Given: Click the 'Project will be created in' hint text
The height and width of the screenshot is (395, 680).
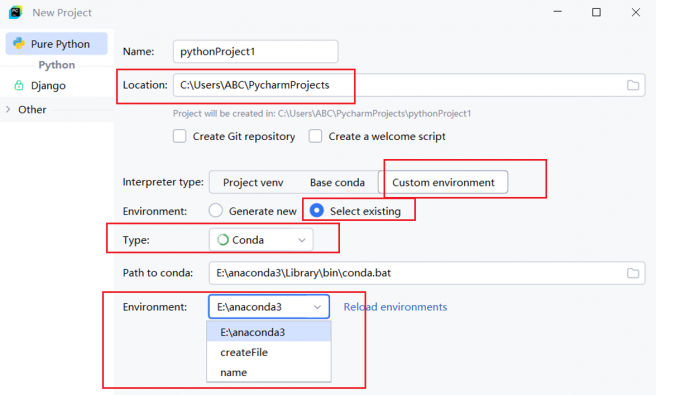Looking at the screenshot, I should click(322, 114).
